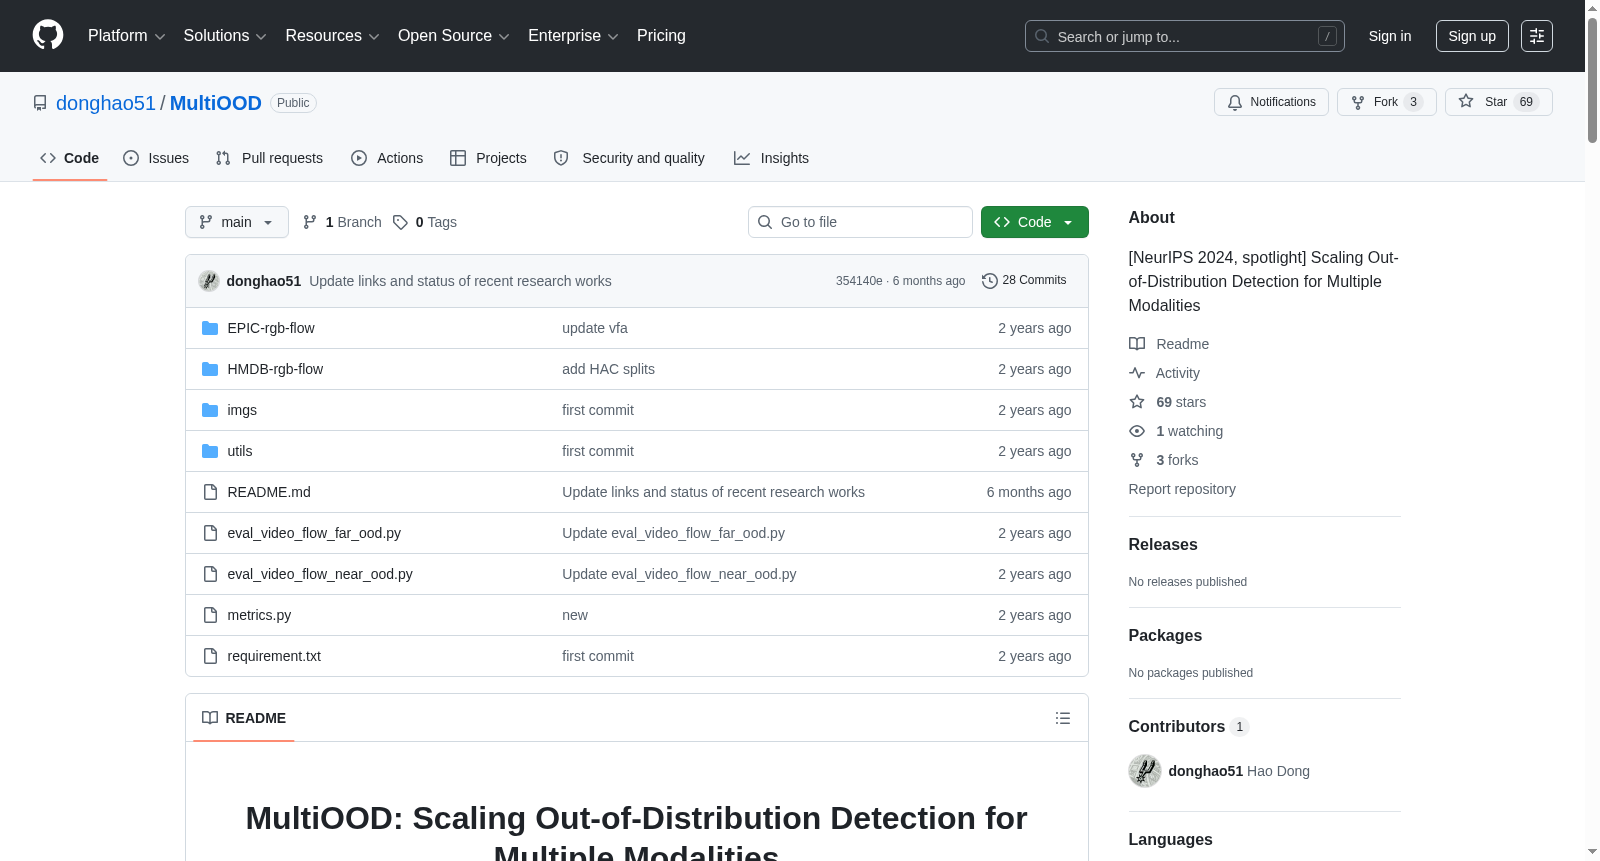
Task: Open the metrics.py file
Action: 259,615
